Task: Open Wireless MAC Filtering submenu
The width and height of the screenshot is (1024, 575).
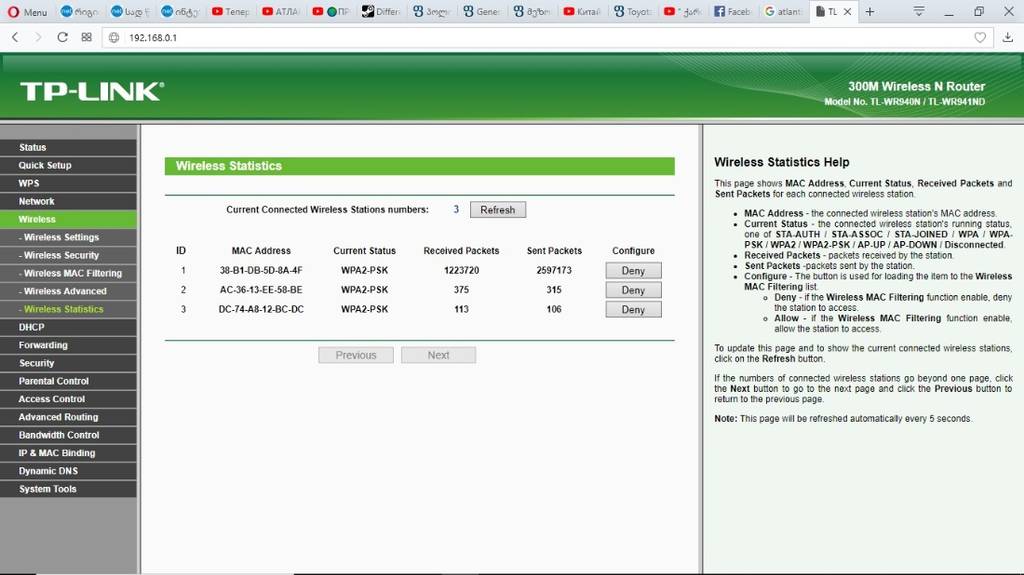Action: 69,273
